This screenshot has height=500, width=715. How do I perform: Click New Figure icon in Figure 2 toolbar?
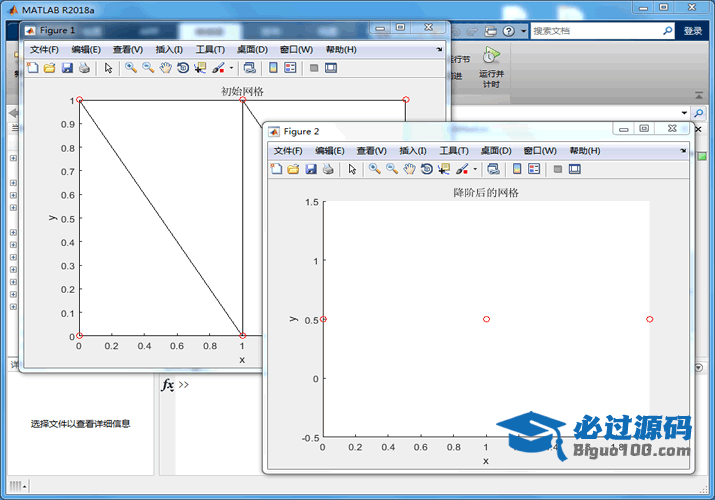coord(276,169)
